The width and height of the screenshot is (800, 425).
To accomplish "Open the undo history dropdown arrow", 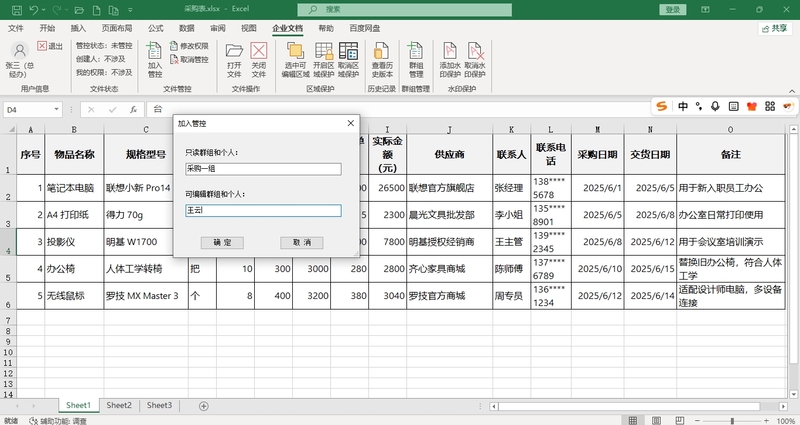I will (43, 10).
